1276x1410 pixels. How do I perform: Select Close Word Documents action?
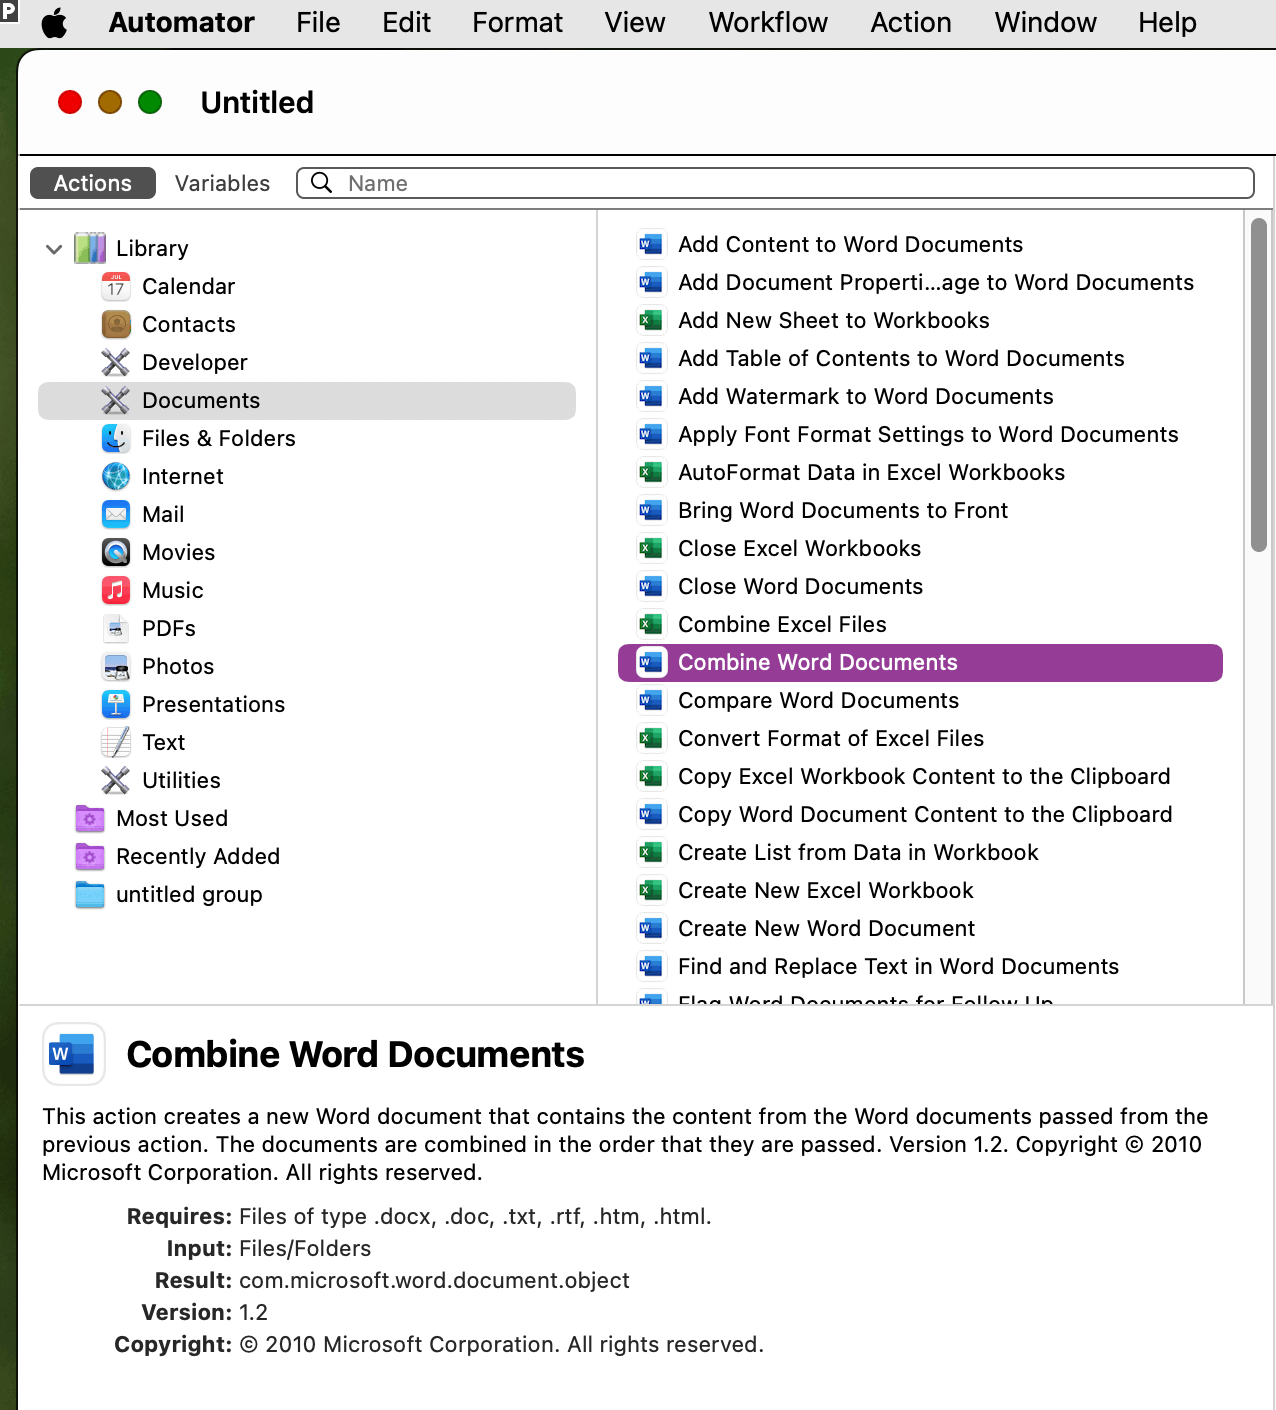click(800, 586)
